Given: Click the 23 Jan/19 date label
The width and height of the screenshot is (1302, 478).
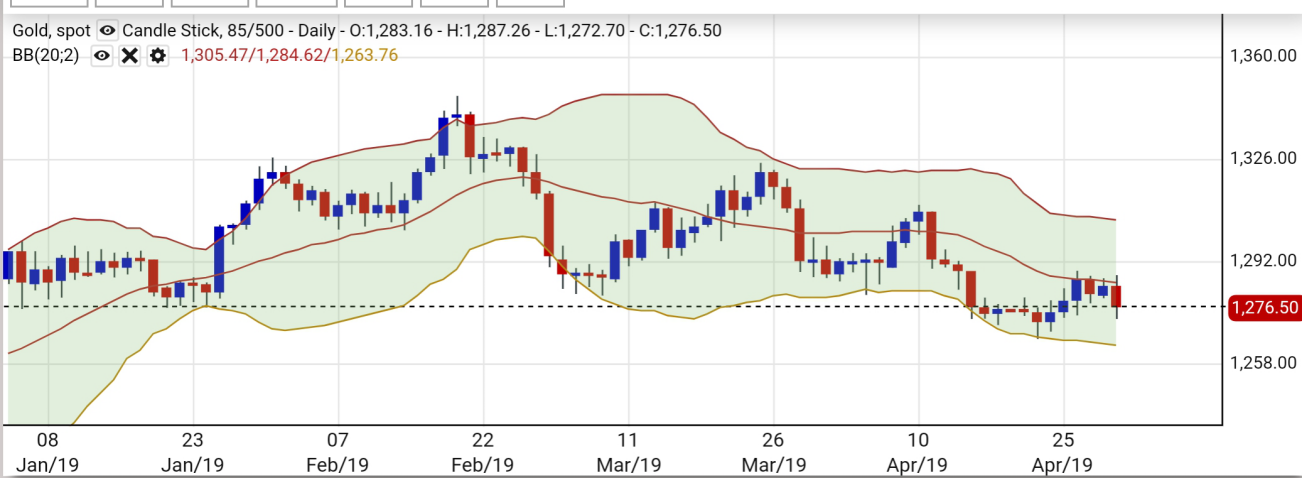Looking at the screenshot, I should (193, 452).
